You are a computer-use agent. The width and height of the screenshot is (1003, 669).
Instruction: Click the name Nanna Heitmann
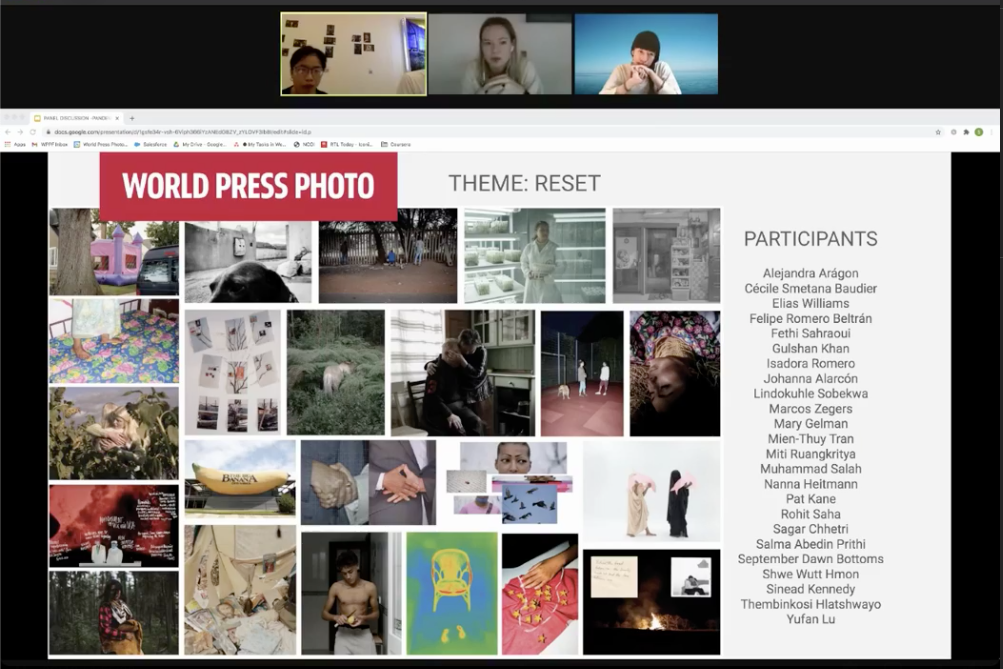tap(810, 484)
